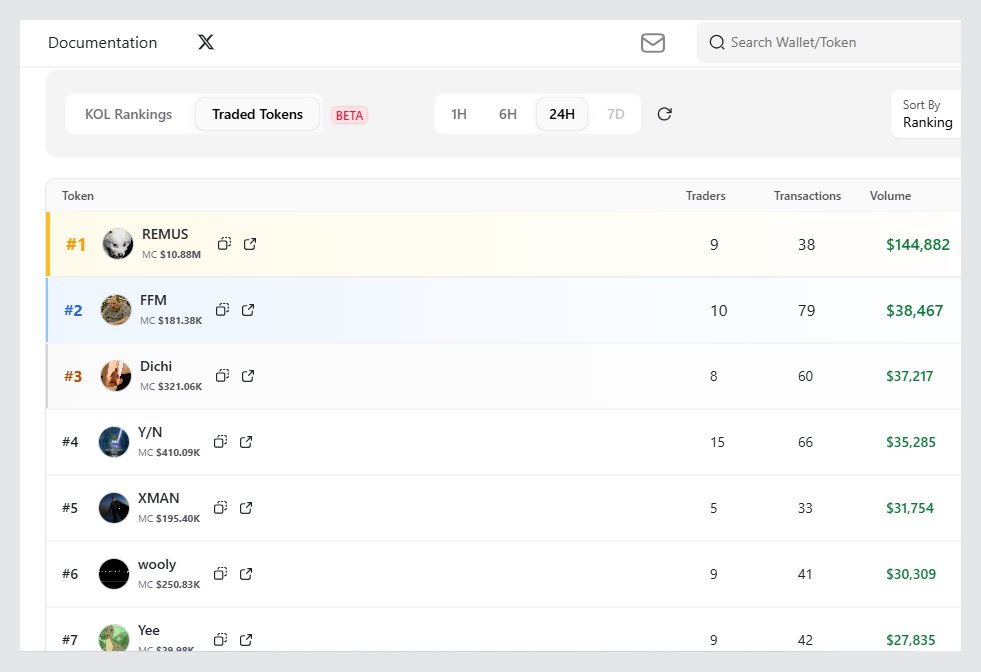The image size is (981, 672).
Task: Open the X (Twitter) logo link
Action: (x=206, y=42)
